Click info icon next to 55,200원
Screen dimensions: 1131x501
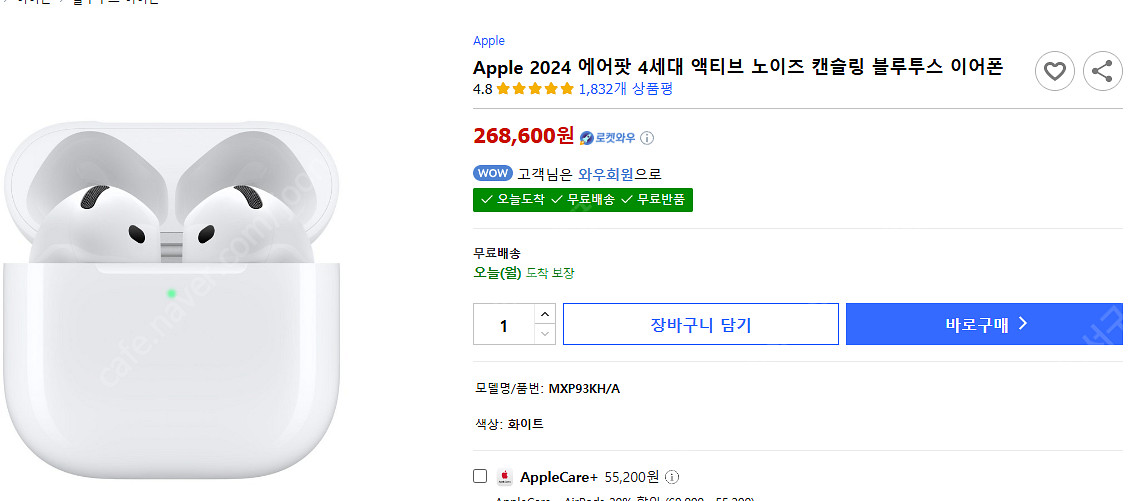pyautogui.click(x=672, y=477)
